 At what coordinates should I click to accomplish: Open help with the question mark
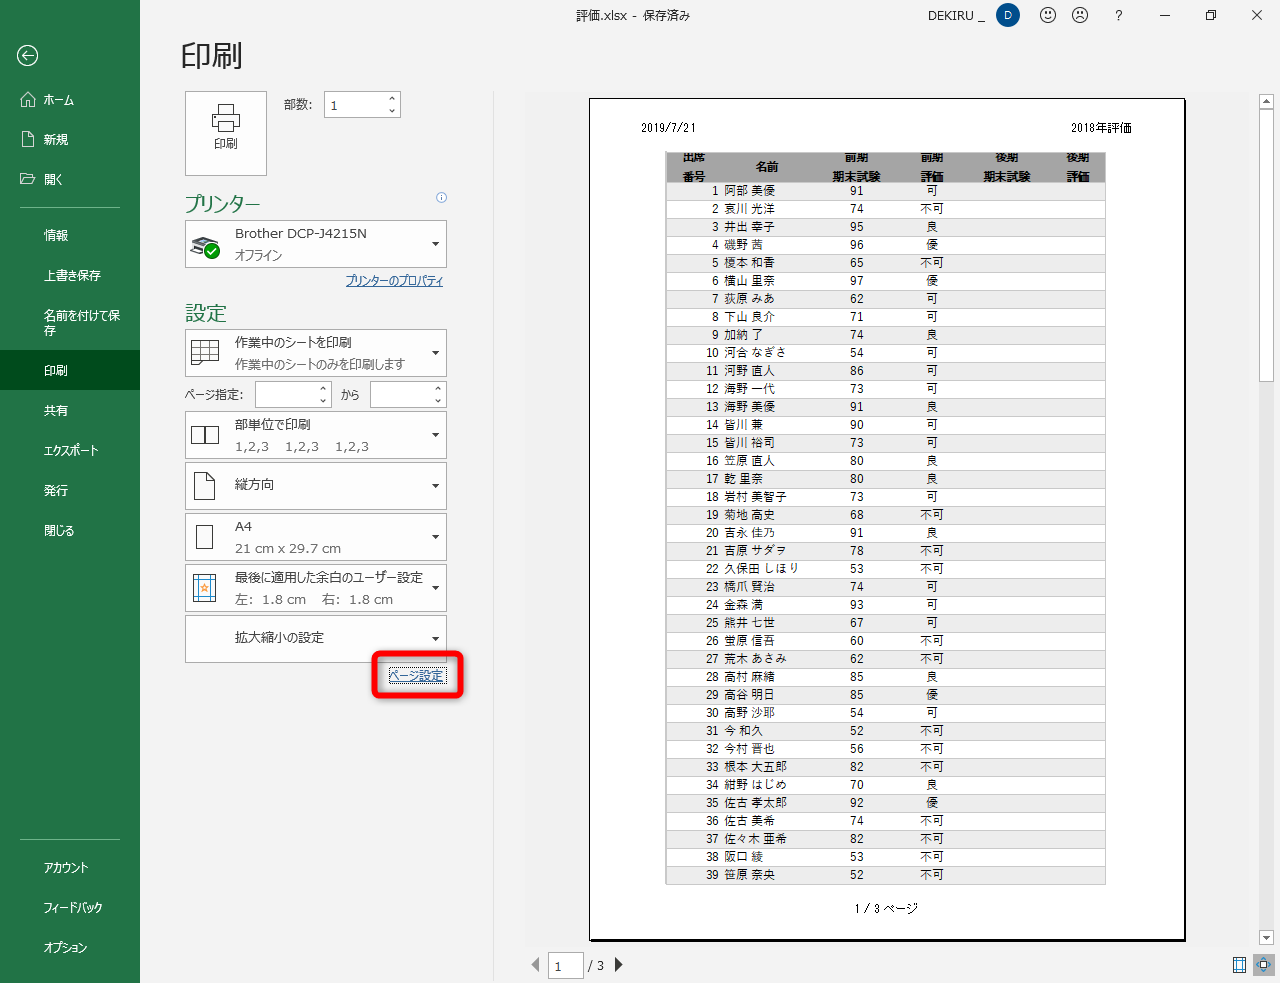pos(1118,15)
